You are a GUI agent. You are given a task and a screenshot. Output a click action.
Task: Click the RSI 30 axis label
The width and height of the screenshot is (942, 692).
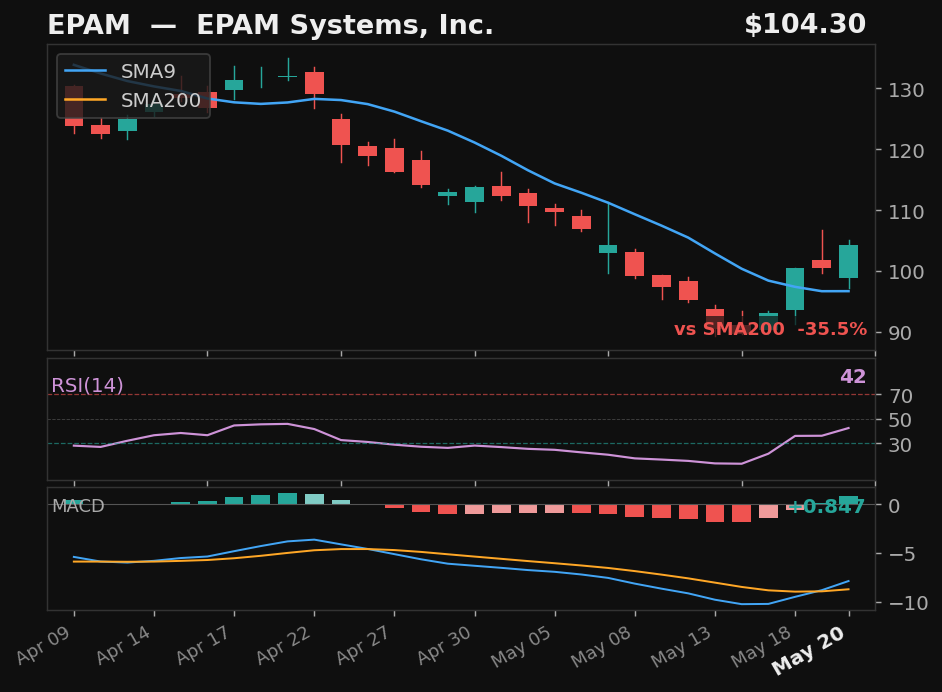(x=901, y=445)
